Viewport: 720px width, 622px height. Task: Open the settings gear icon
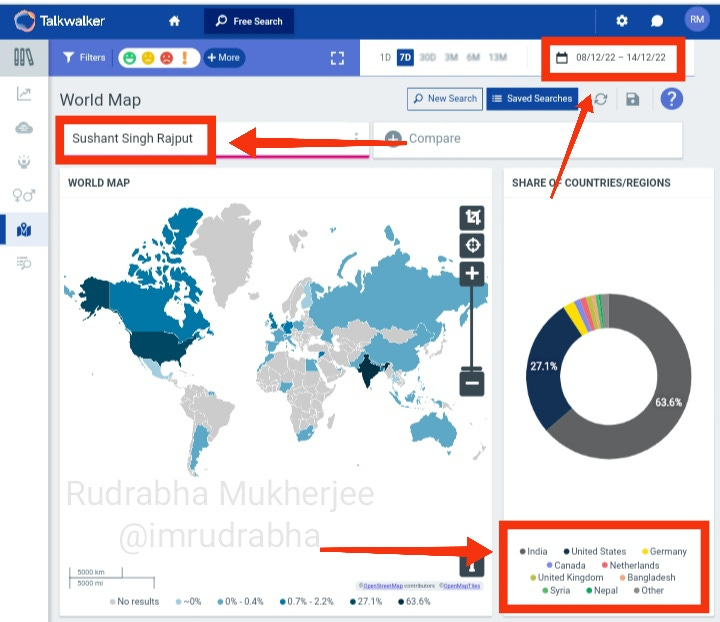(x=622, y=21)
